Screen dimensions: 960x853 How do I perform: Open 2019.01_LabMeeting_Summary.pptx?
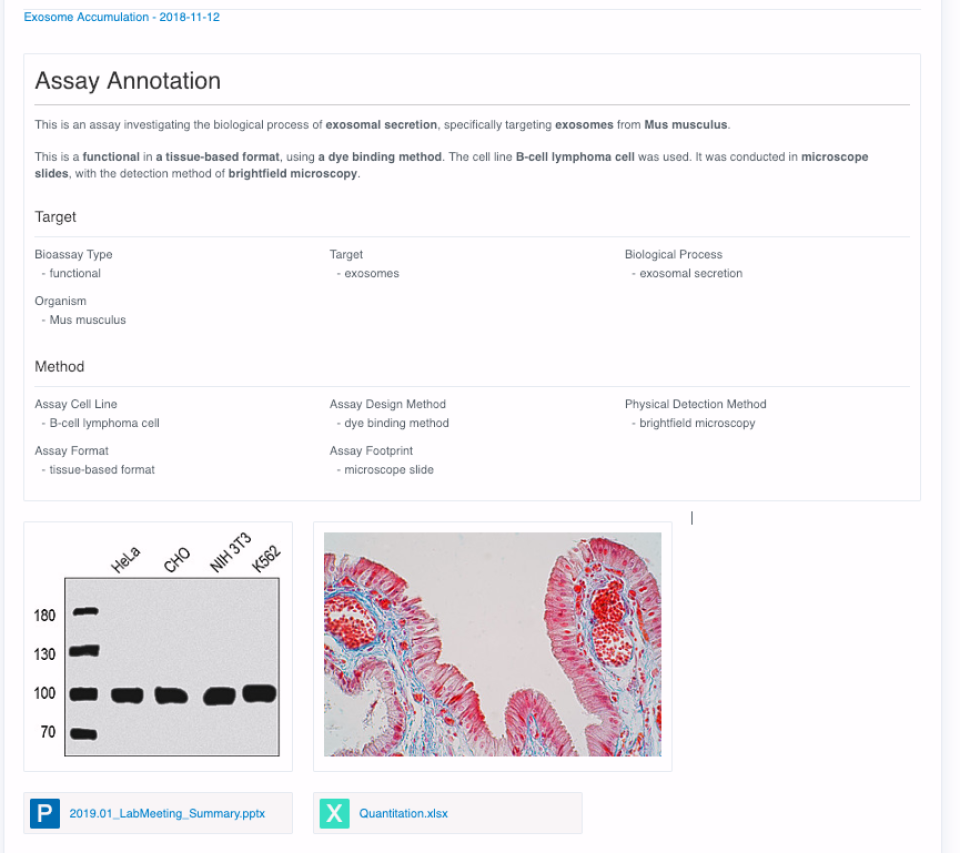point(165,813)
